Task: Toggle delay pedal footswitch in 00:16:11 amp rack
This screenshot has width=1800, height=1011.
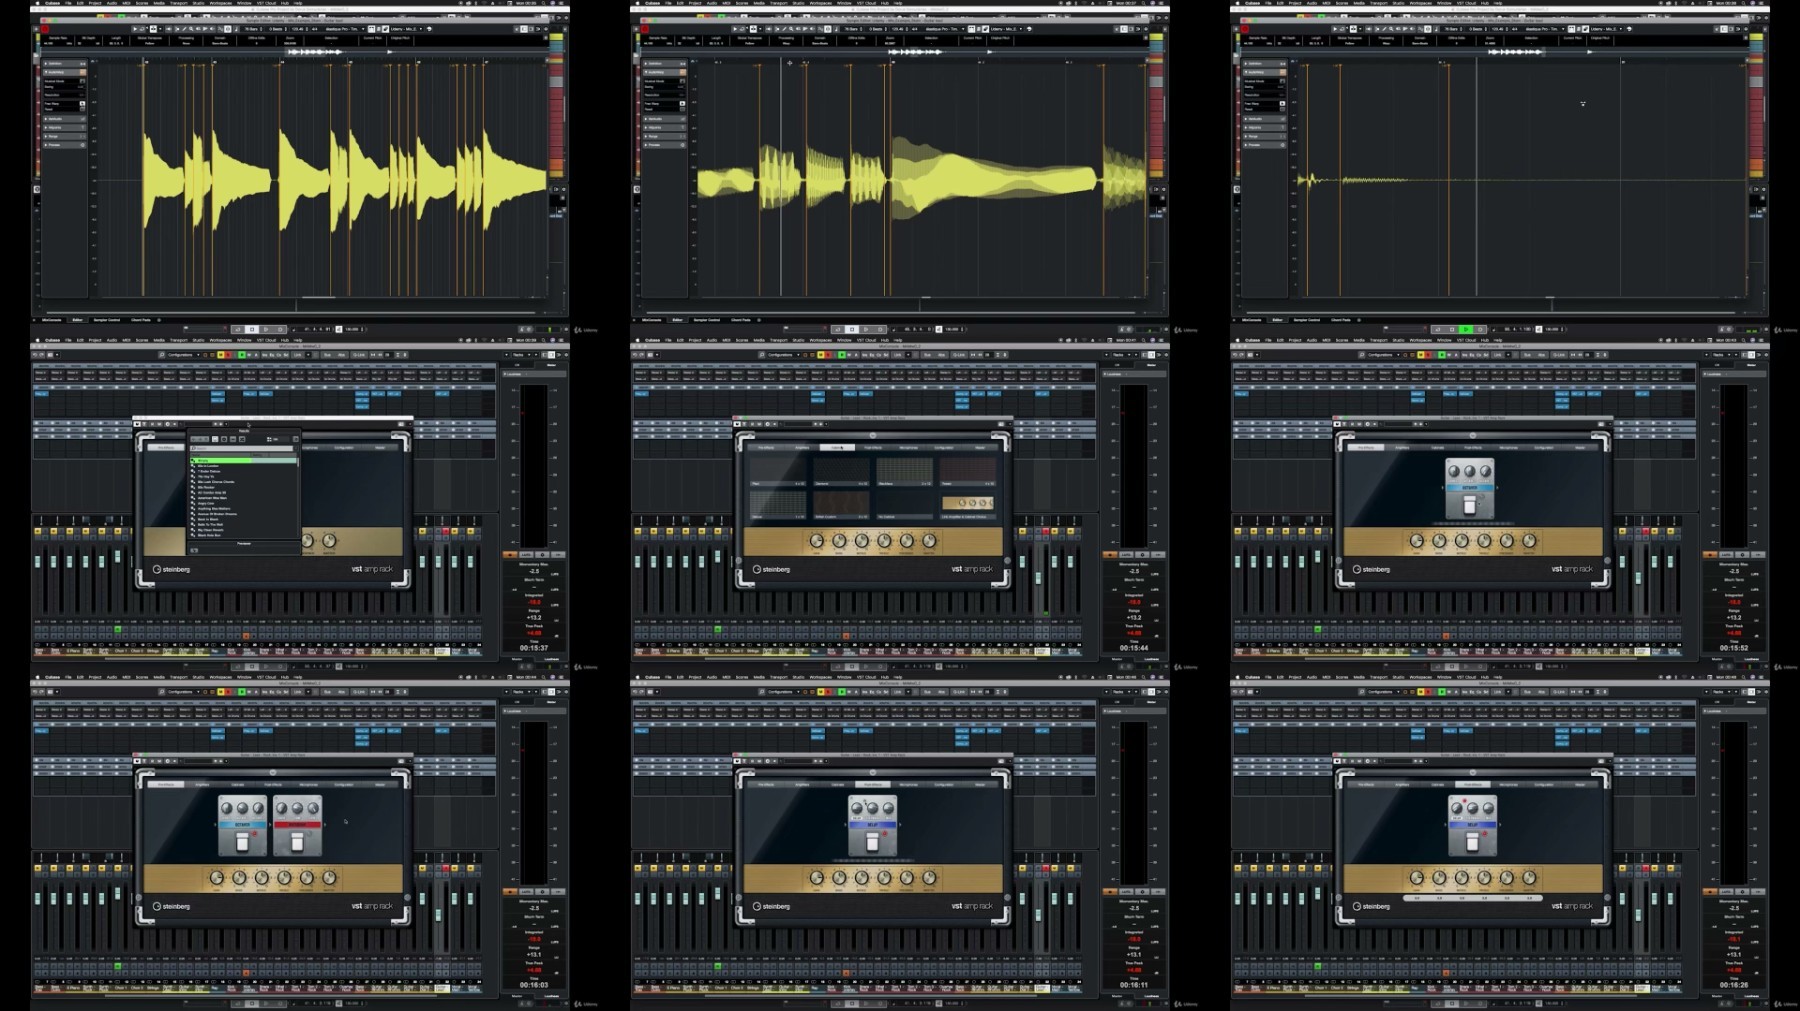Action: pyautogui.click(x=871, y=842)
